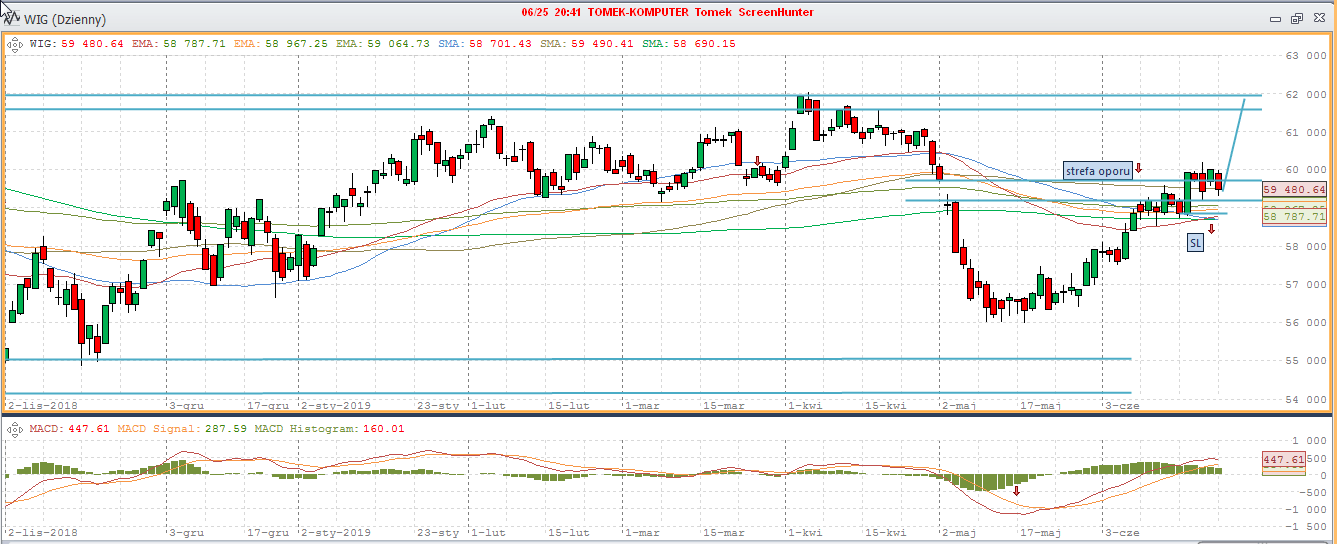Image resolution: width=1337 pixels, height=544 pixels.
Task: Click the WIG chart window title icon
Action: (x=10, y=19)
